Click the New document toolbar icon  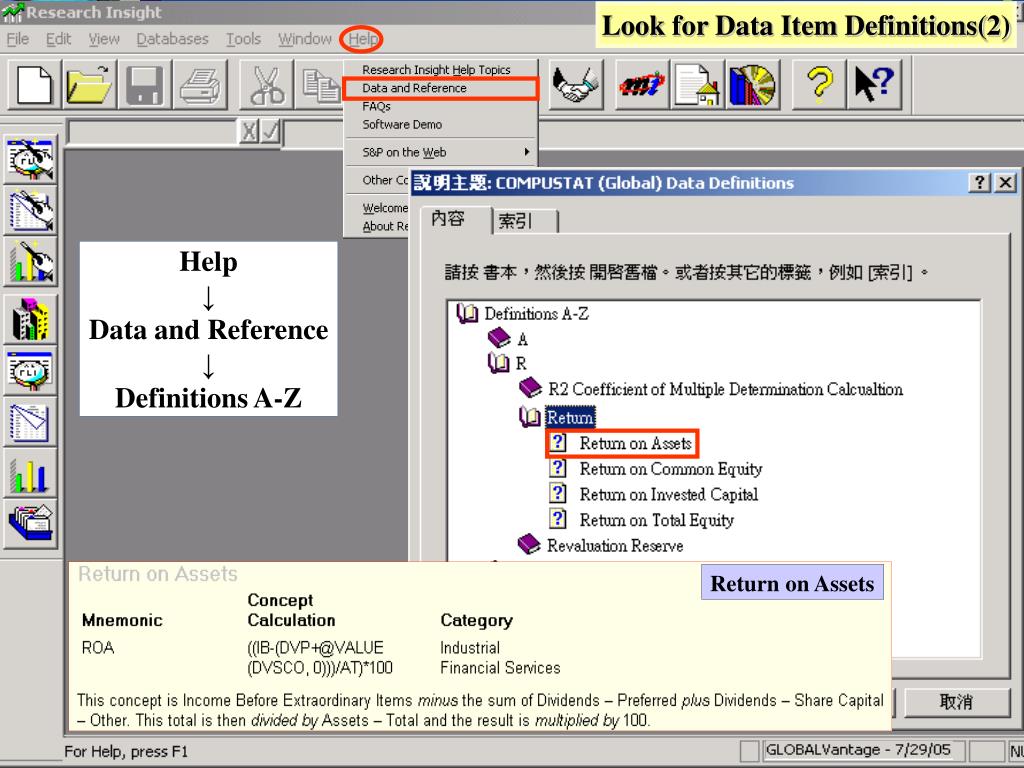pos(35,85)
